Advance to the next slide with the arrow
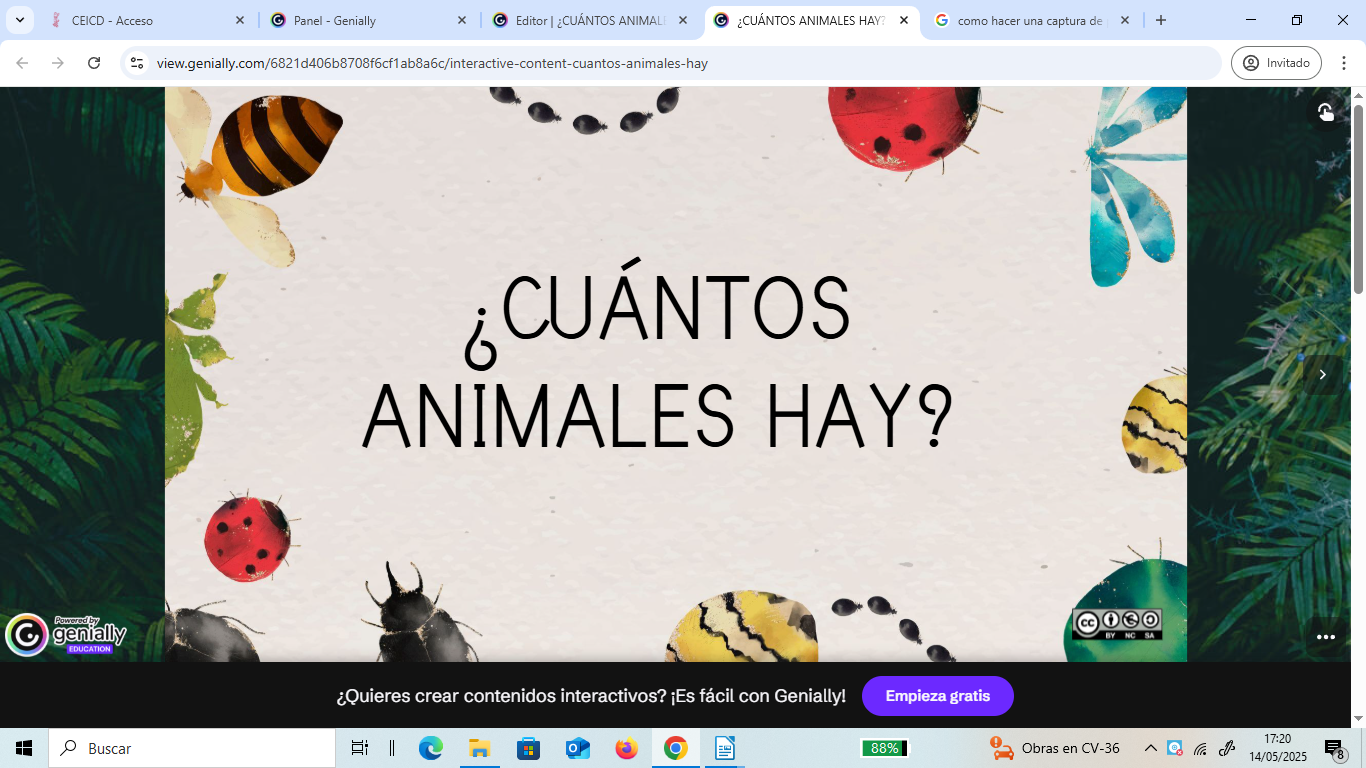This screenshot has height=768, width=1366. [x=1324, y=374]
